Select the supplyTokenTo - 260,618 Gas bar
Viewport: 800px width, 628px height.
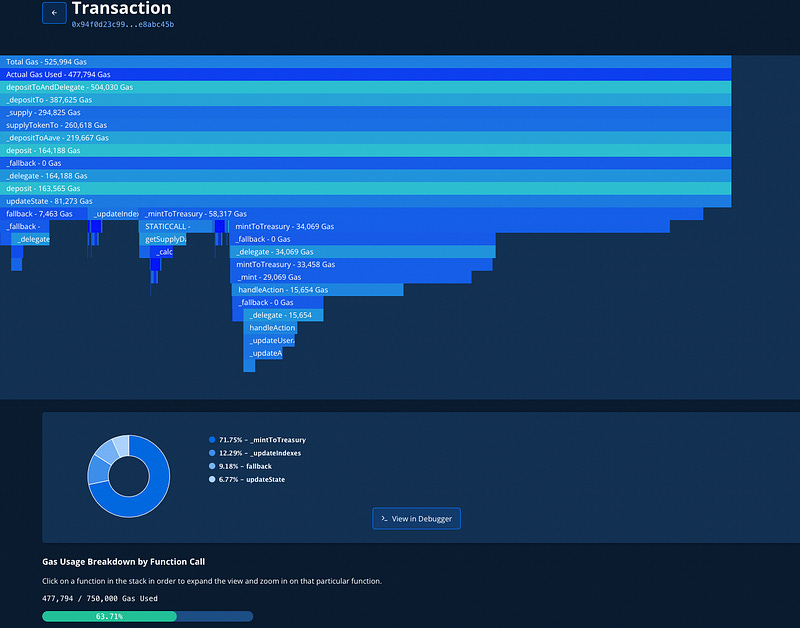tap(365, 125)
